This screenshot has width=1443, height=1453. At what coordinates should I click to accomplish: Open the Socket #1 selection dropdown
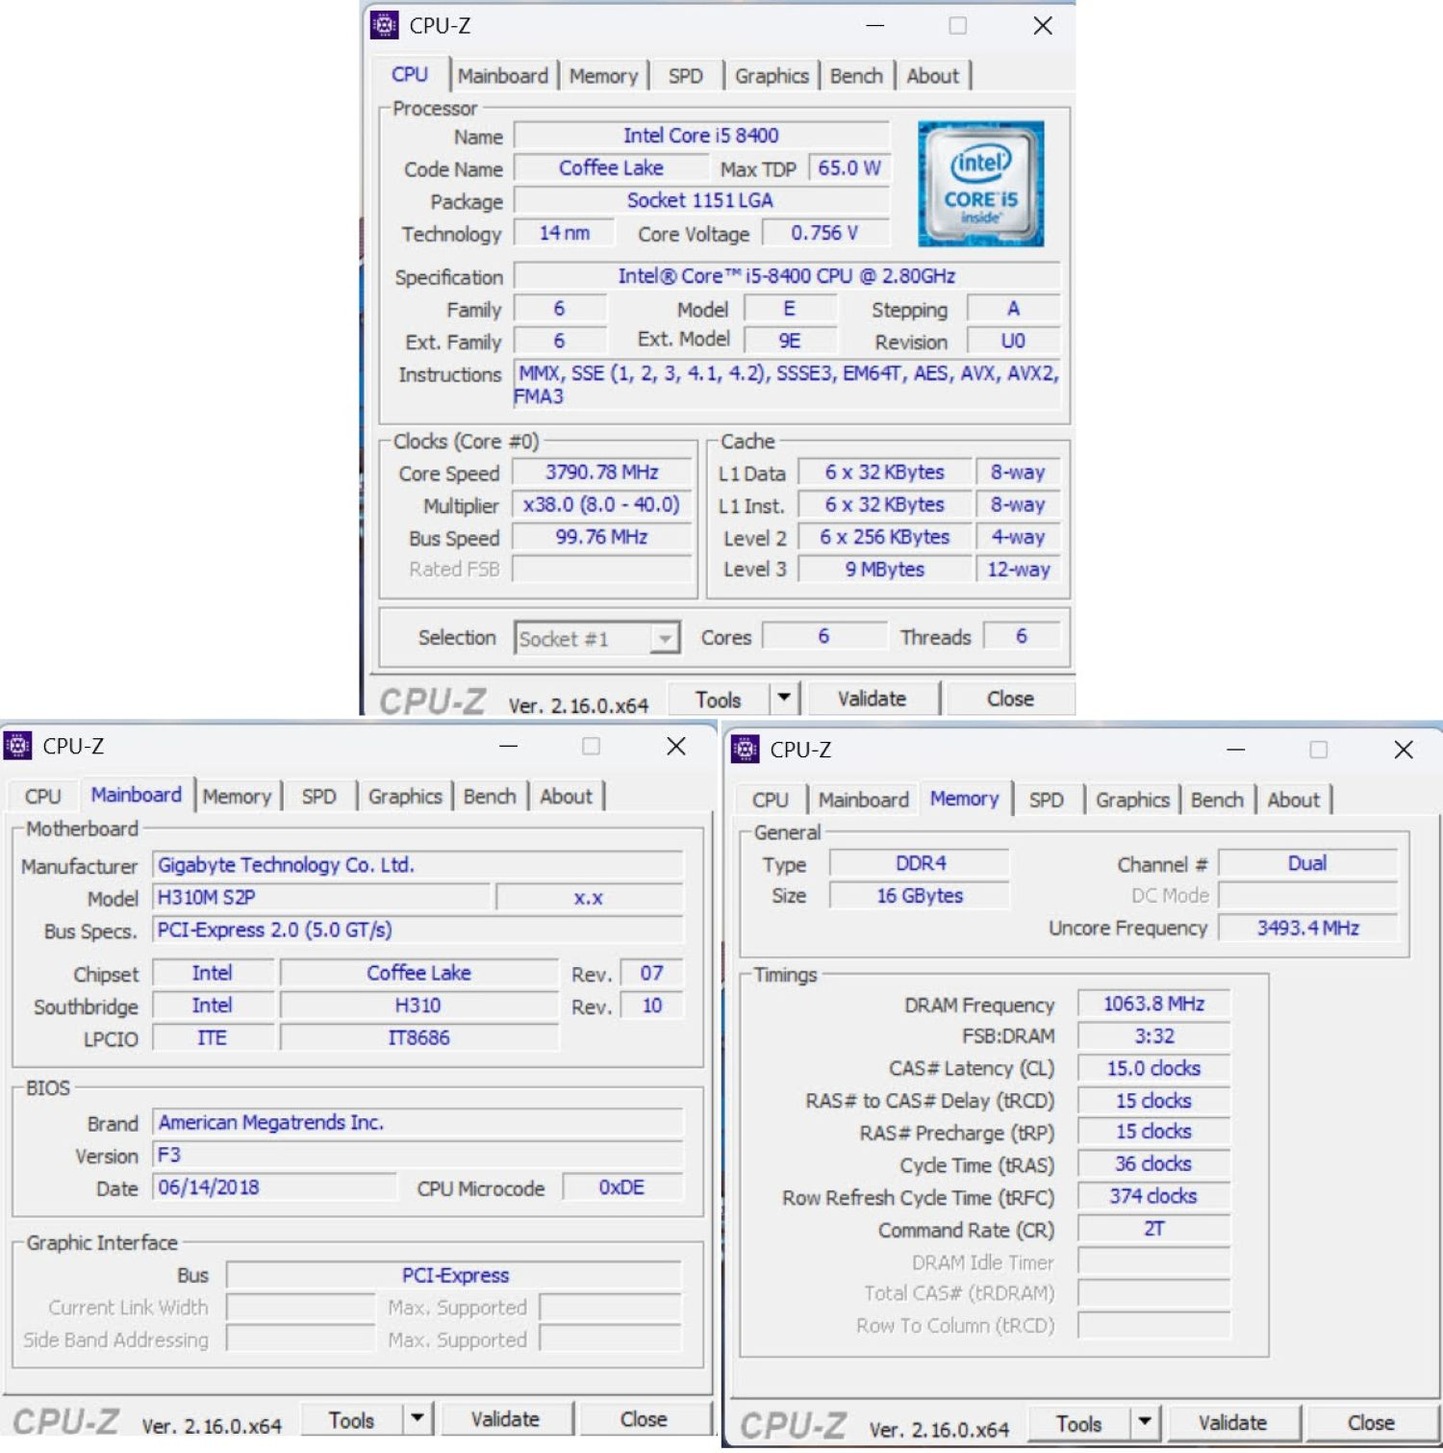pyautogui.click(x=597, y=638)
